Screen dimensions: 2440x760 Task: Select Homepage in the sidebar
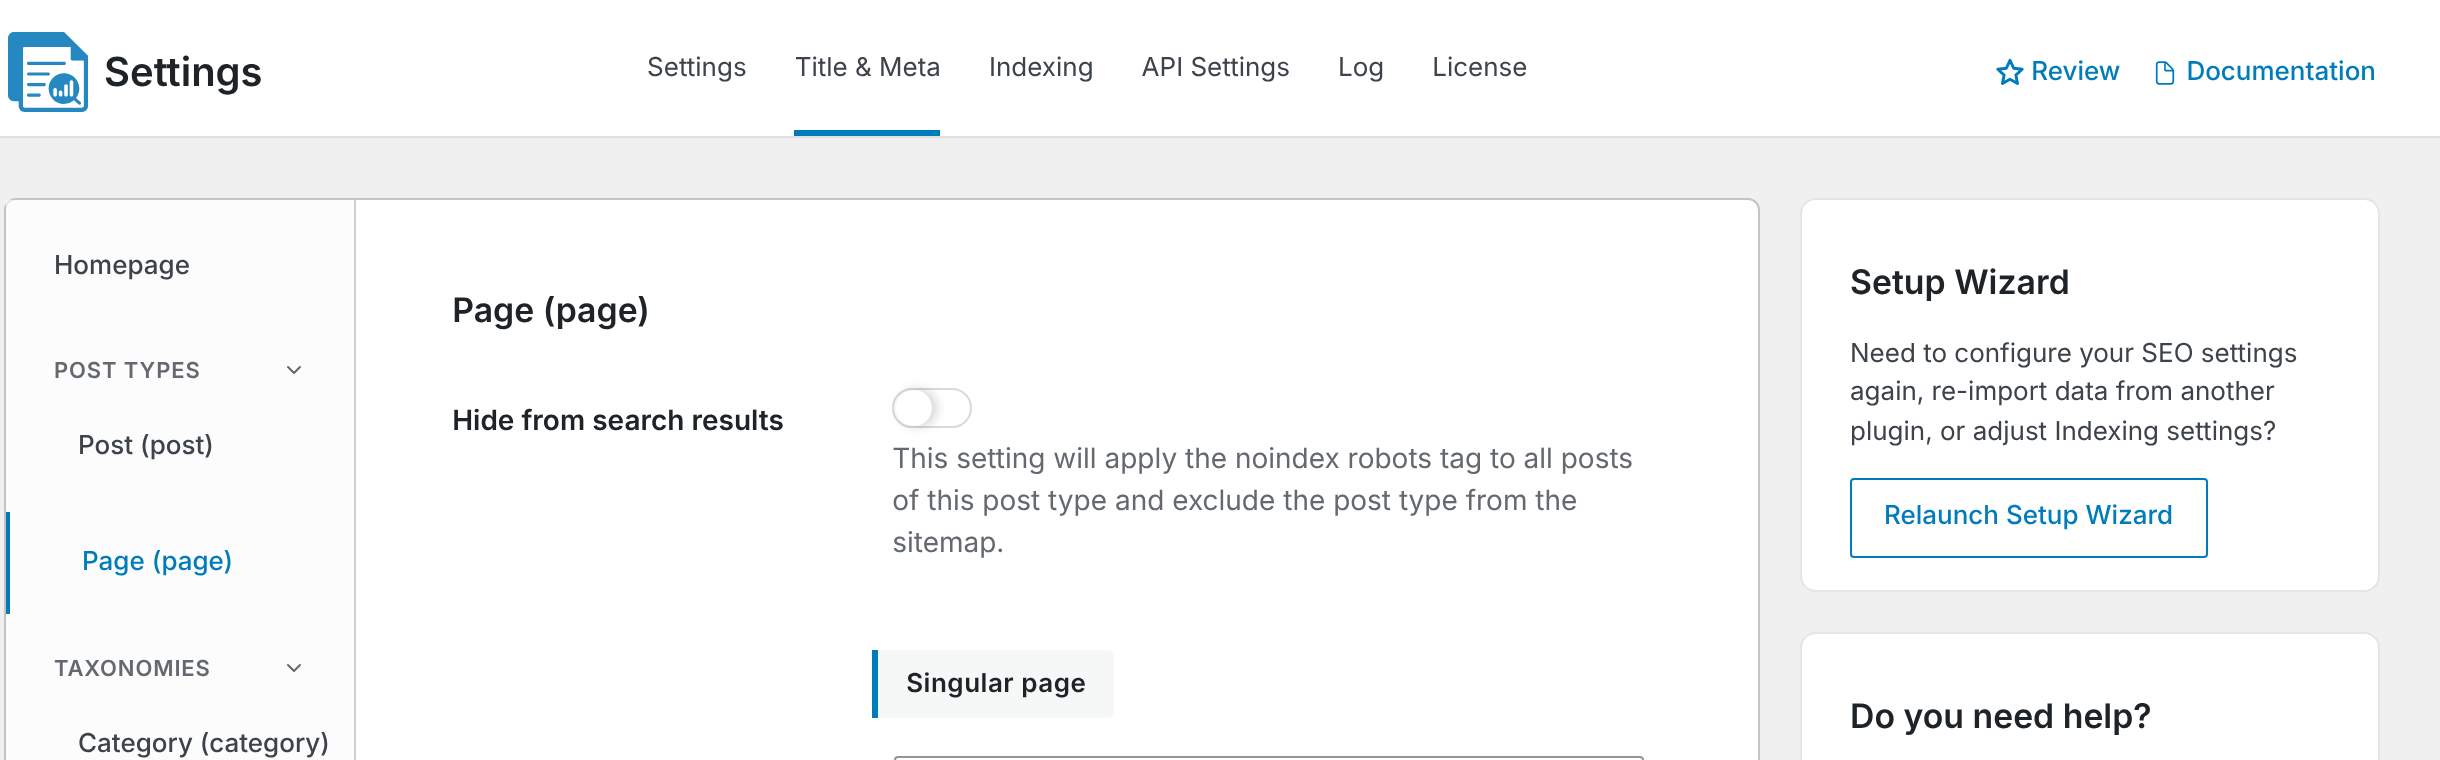122,265
